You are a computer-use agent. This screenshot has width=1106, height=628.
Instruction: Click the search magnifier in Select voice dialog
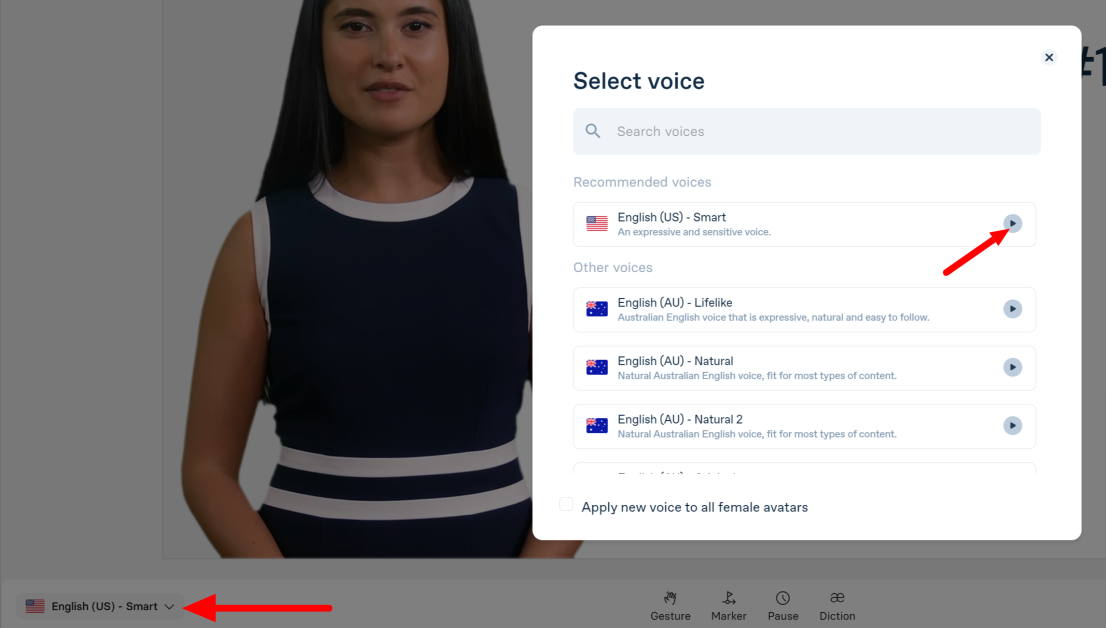[593, 130]
